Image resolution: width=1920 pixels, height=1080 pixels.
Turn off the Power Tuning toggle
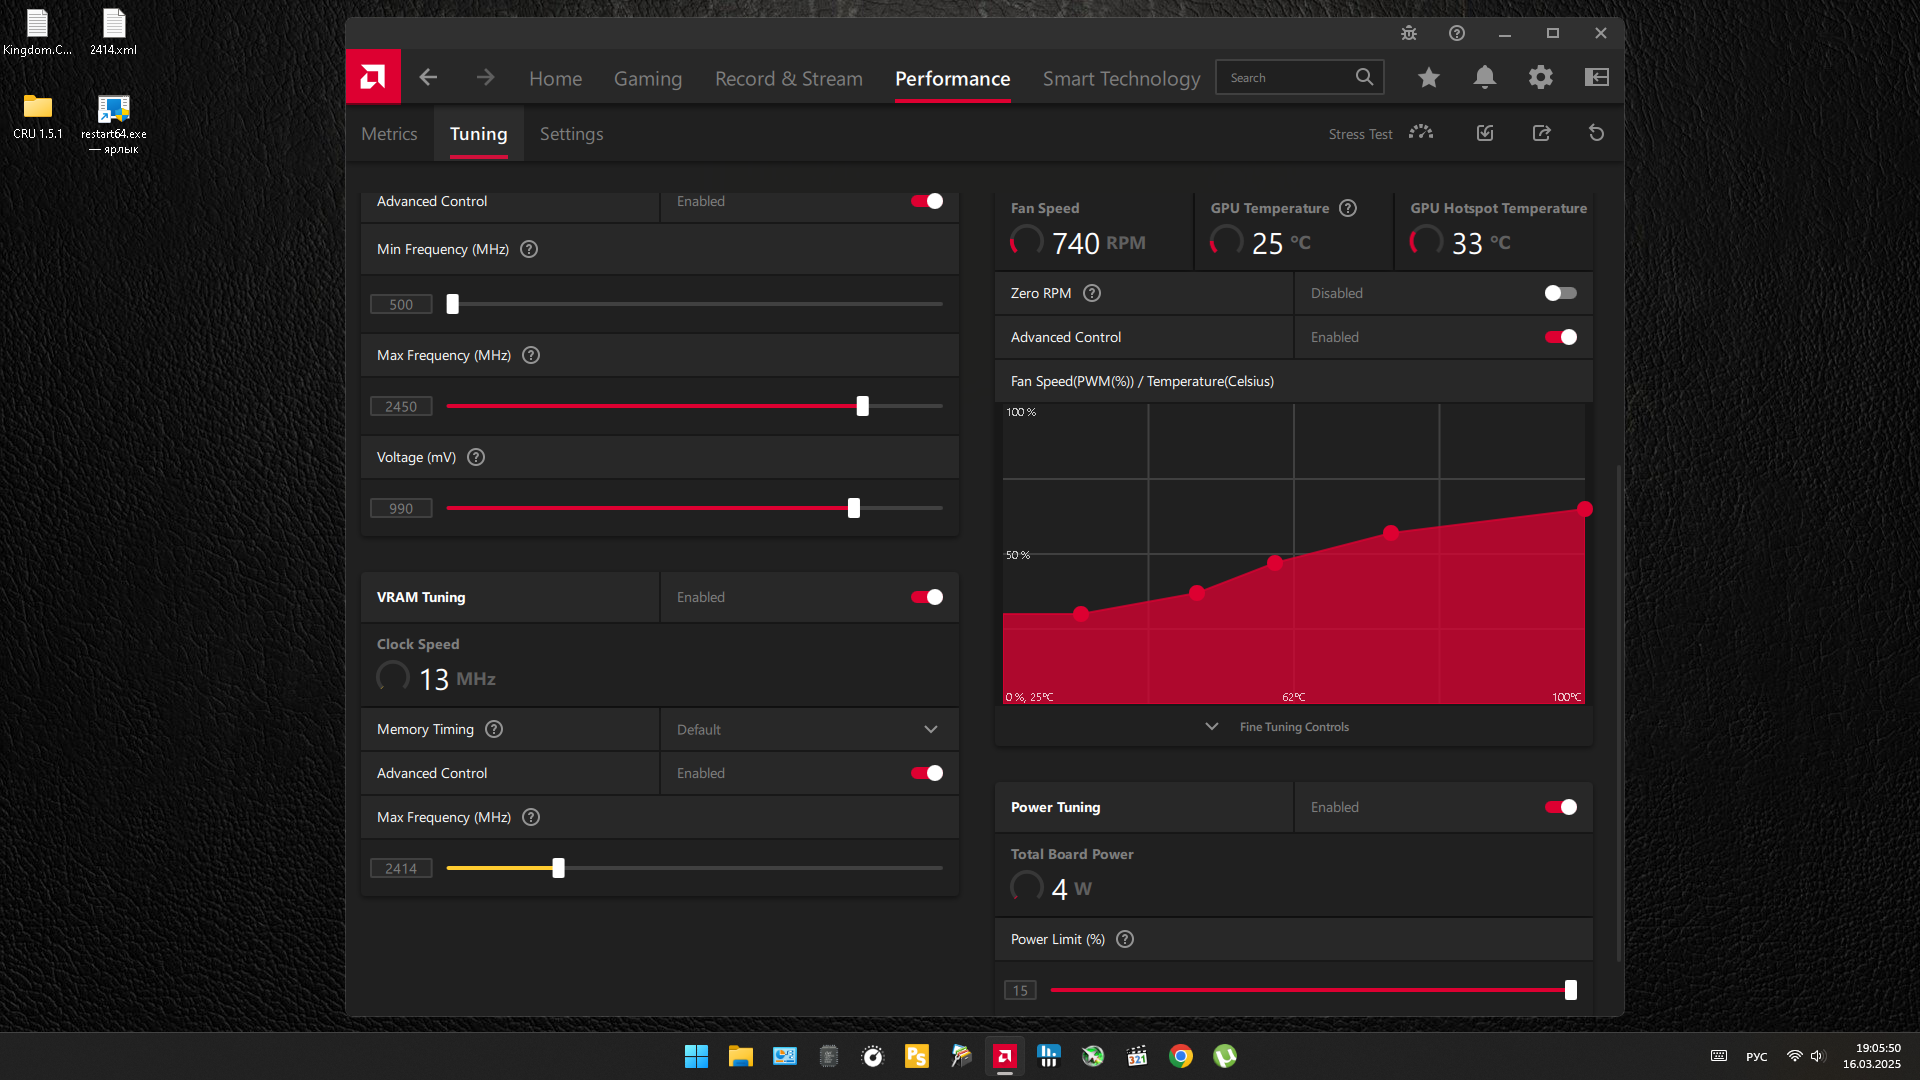pos(1560,807)
